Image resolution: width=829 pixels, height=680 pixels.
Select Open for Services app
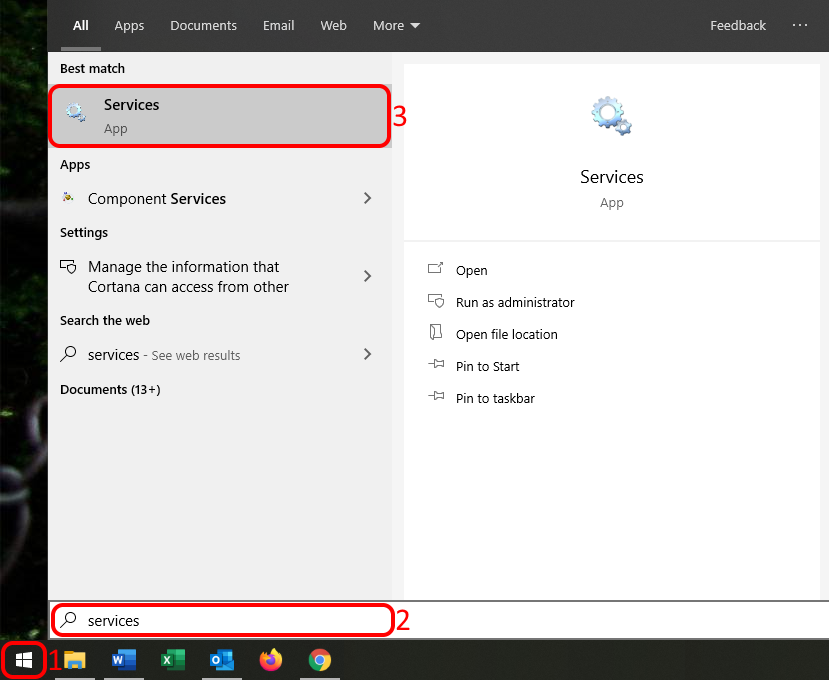pos(472,270)
